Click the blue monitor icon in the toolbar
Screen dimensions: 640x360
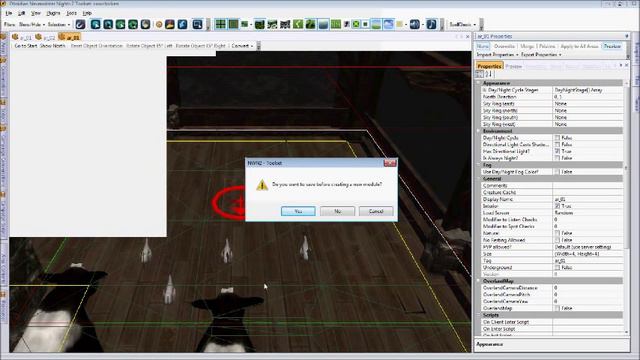[197, 24]
